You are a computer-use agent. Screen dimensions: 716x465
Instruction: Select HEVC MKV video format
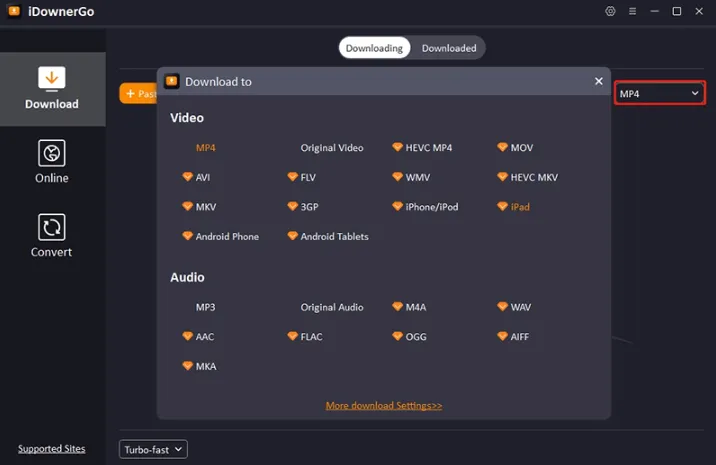click(x=527, y=177)
